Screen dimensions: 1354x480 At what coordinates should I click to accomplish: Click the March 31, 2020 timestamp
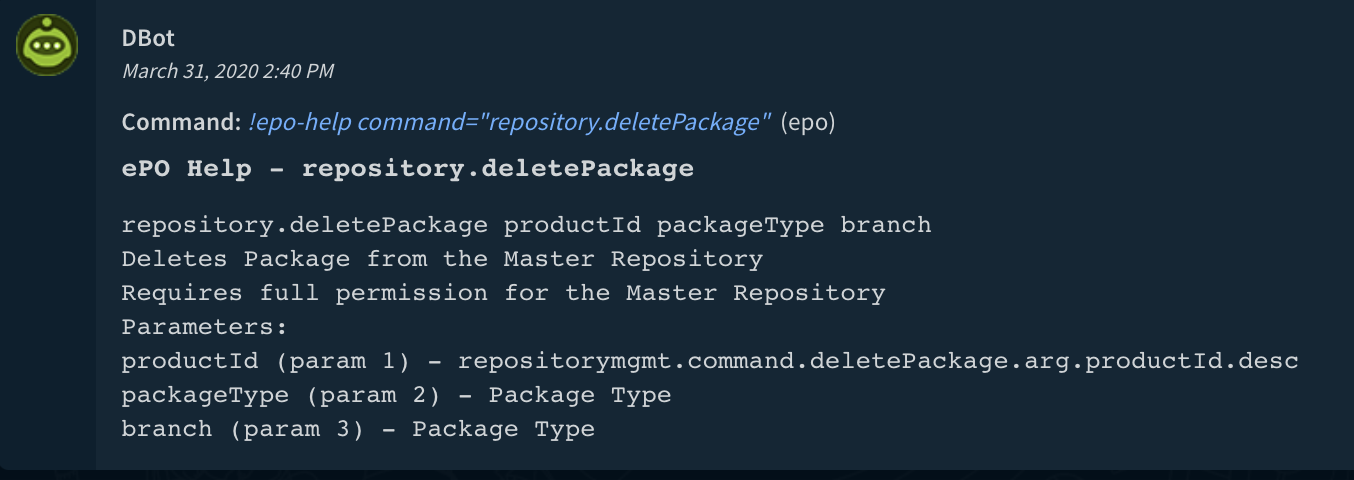[228, 71]
